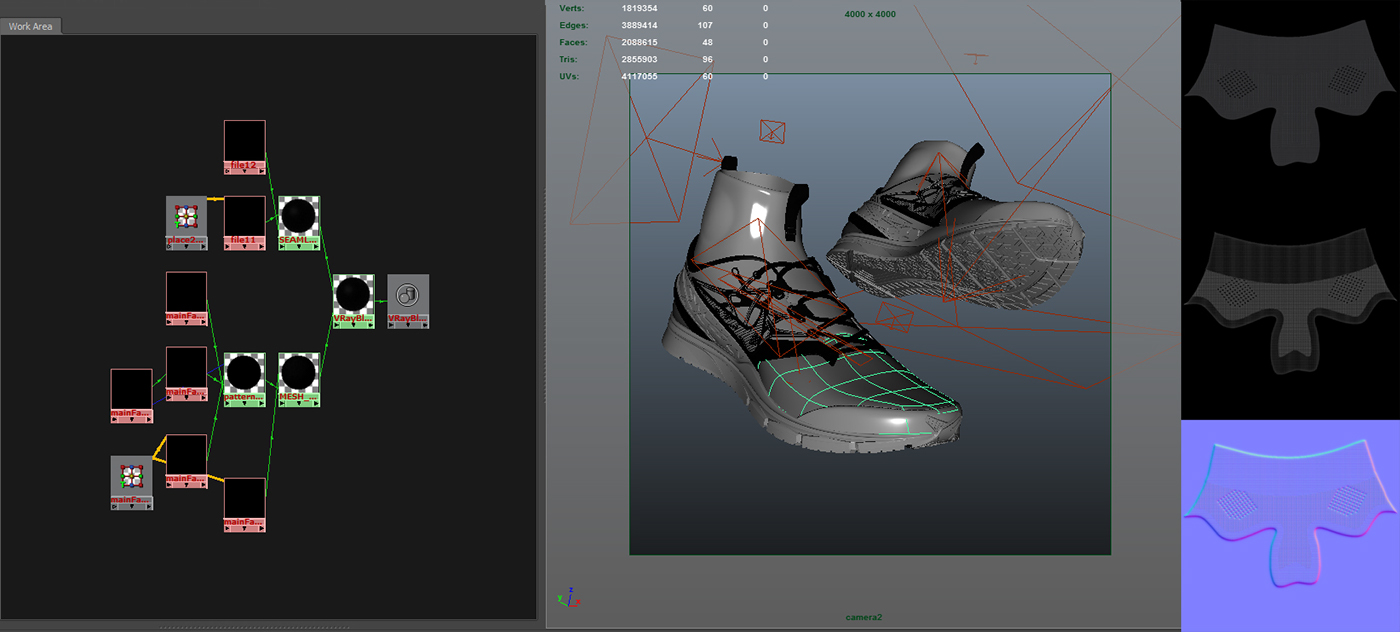Click the SEAML node's shader ball icon
1400x632 pixels.
[299, 215]
